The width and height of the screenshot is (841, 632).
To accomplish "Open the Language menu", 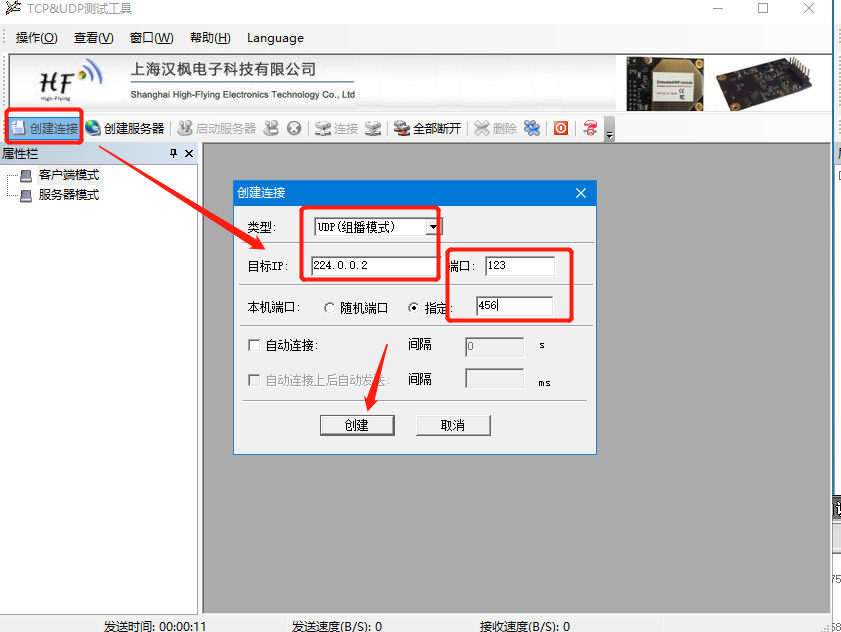I will tap(275, 38).
